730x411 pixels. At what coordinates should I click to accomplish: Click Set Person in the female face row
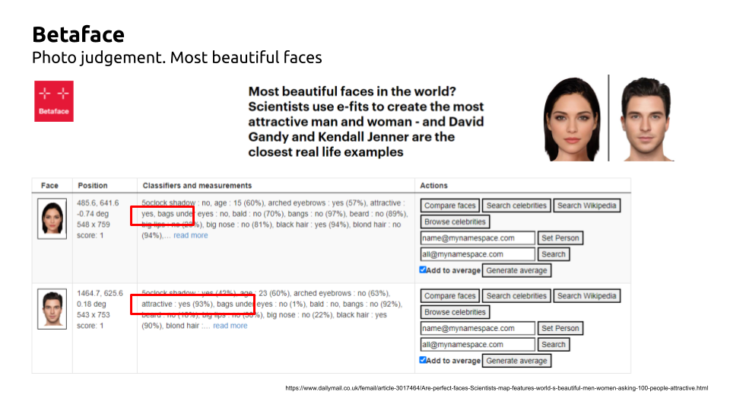tap(560, 238)
